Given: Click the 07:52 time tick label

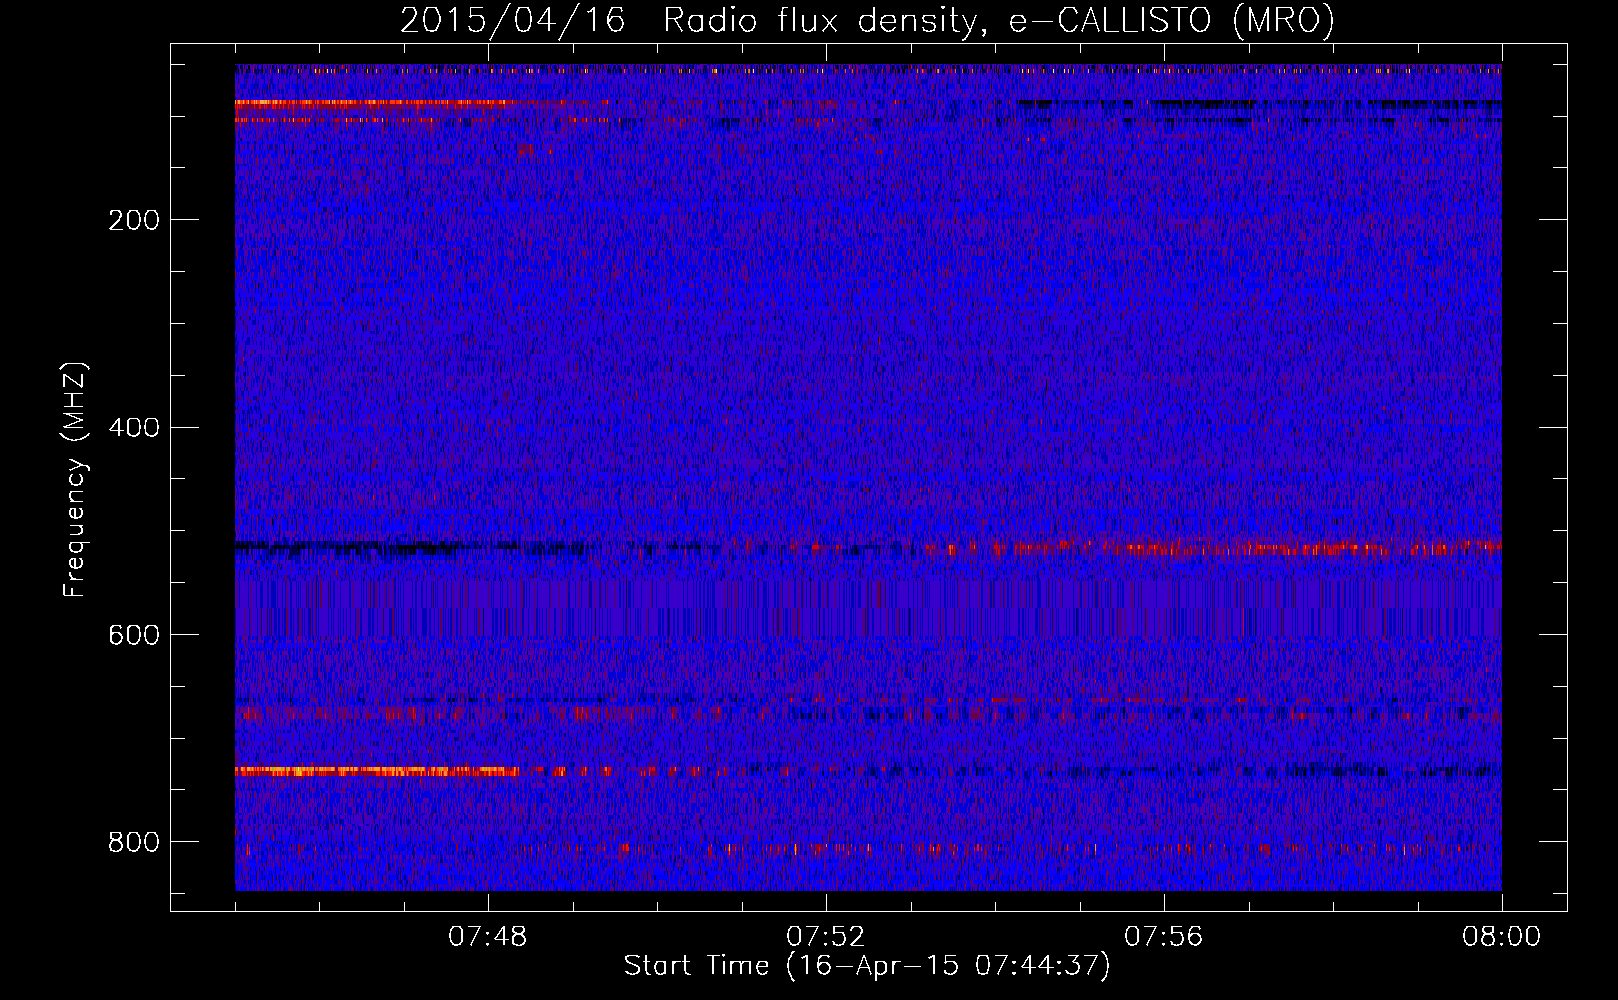Looking at the screenshot, I should pos(826,937).
